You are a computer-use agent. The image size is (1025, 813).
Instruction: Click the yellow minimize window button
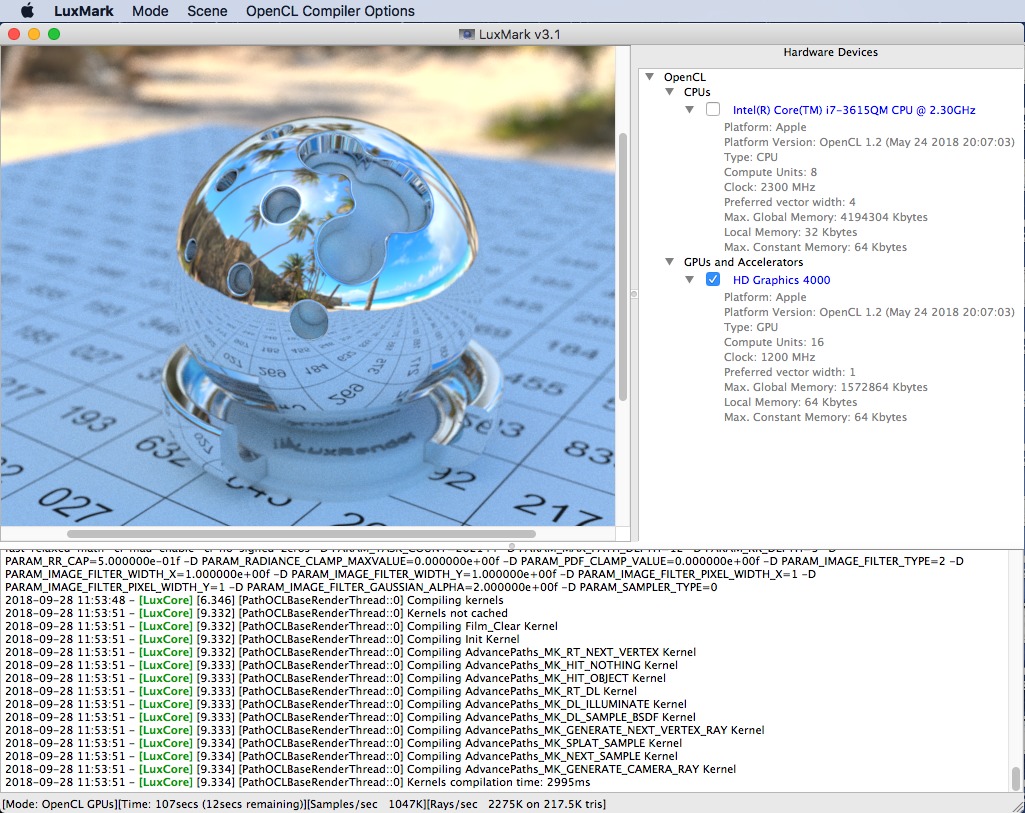pyautogui.click(x=34, y=34)
